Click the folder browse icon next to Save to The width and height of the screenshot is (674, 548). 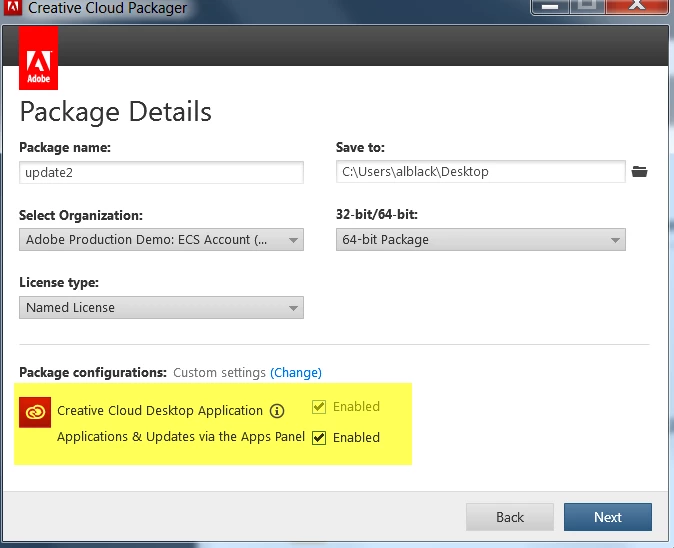(x=639, y=172)
